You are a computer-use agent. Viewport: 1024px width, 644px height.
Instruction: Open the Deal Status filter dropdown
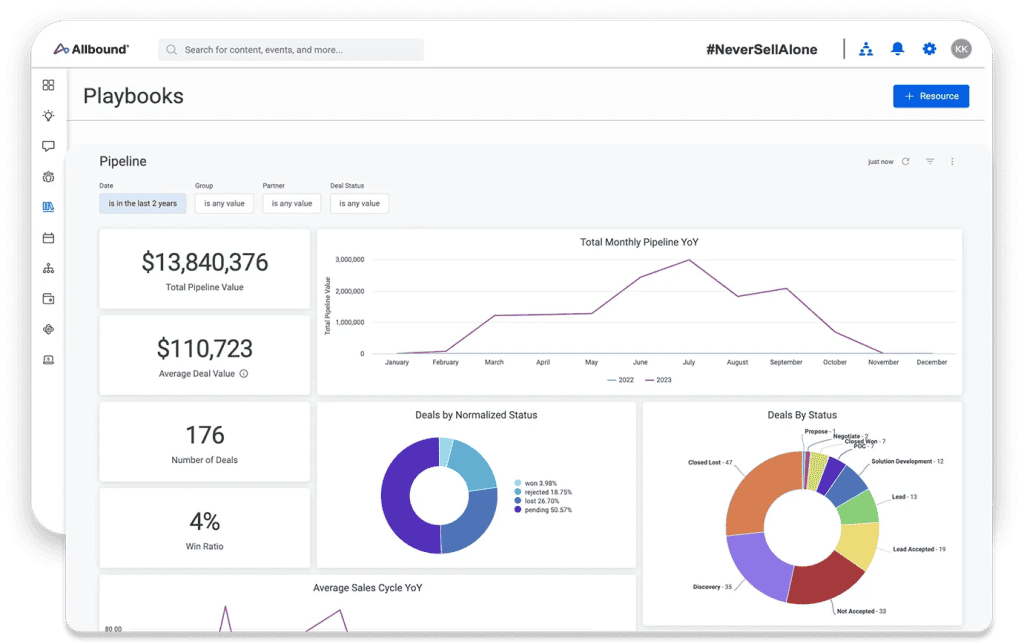pyautogui.click(x=359, y=203)
